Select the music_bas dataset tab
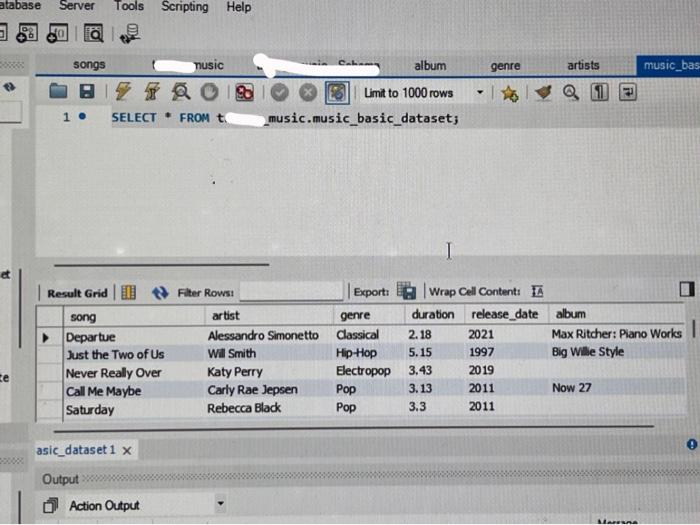 [668, 66]
